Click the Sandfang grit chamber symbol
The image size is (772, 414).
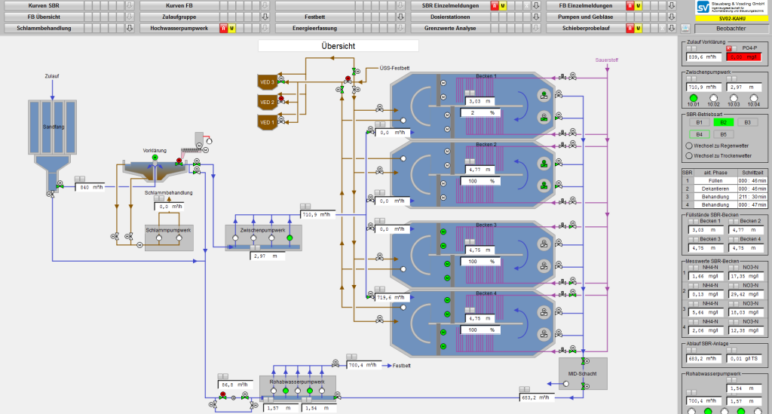(43, 140)
